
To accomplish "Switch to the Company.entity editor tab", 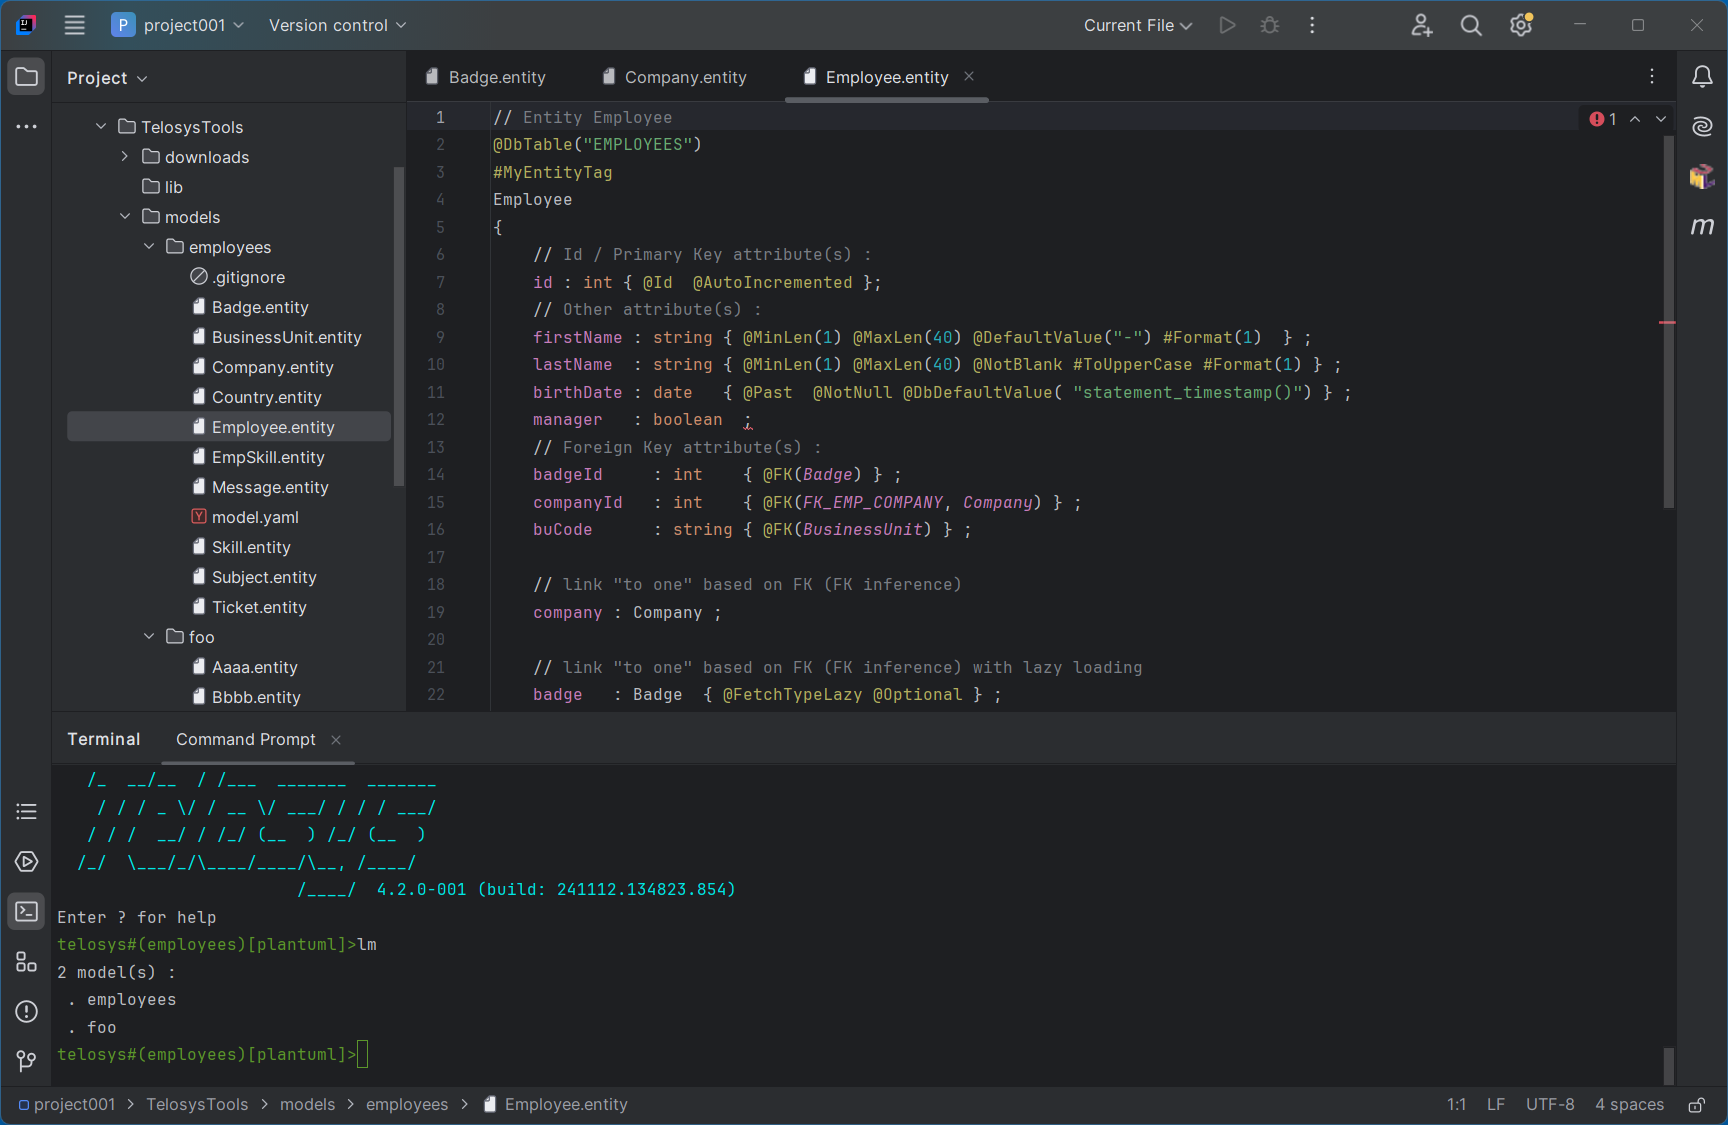I will (685, 77).
